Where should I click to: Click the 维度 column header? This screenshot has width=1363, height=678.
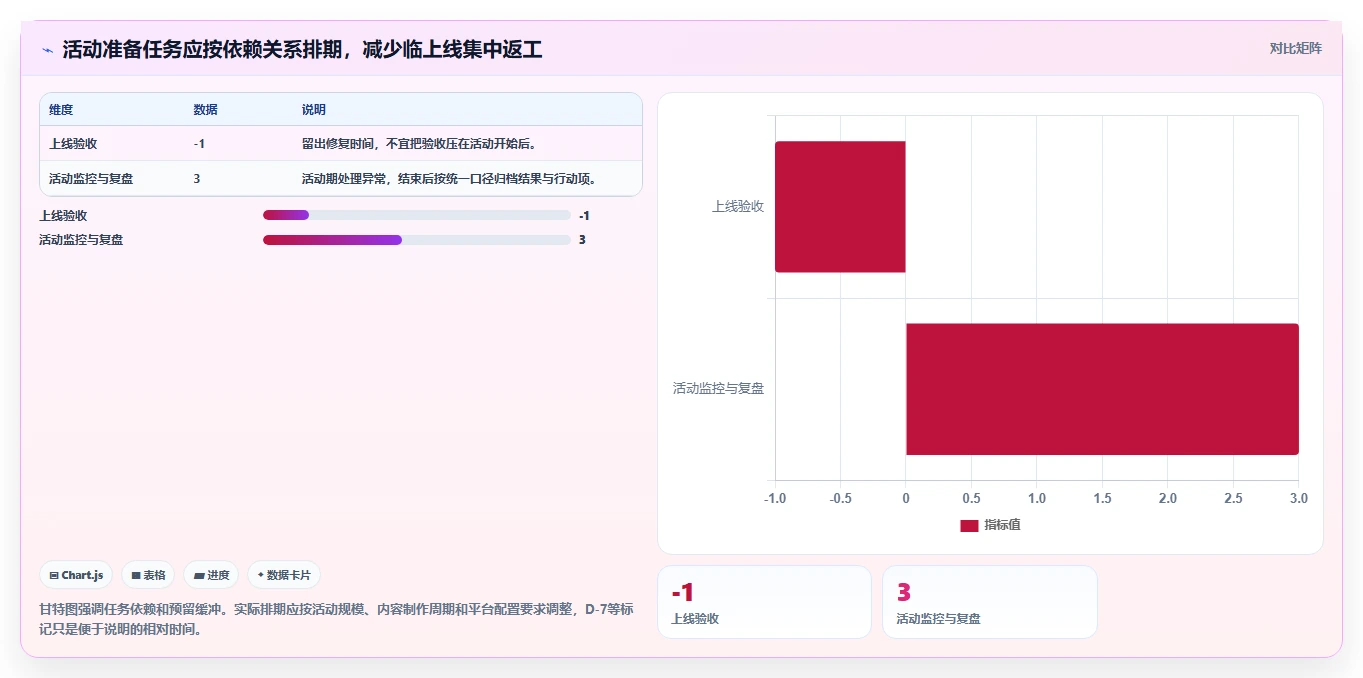tap(61, 110)
